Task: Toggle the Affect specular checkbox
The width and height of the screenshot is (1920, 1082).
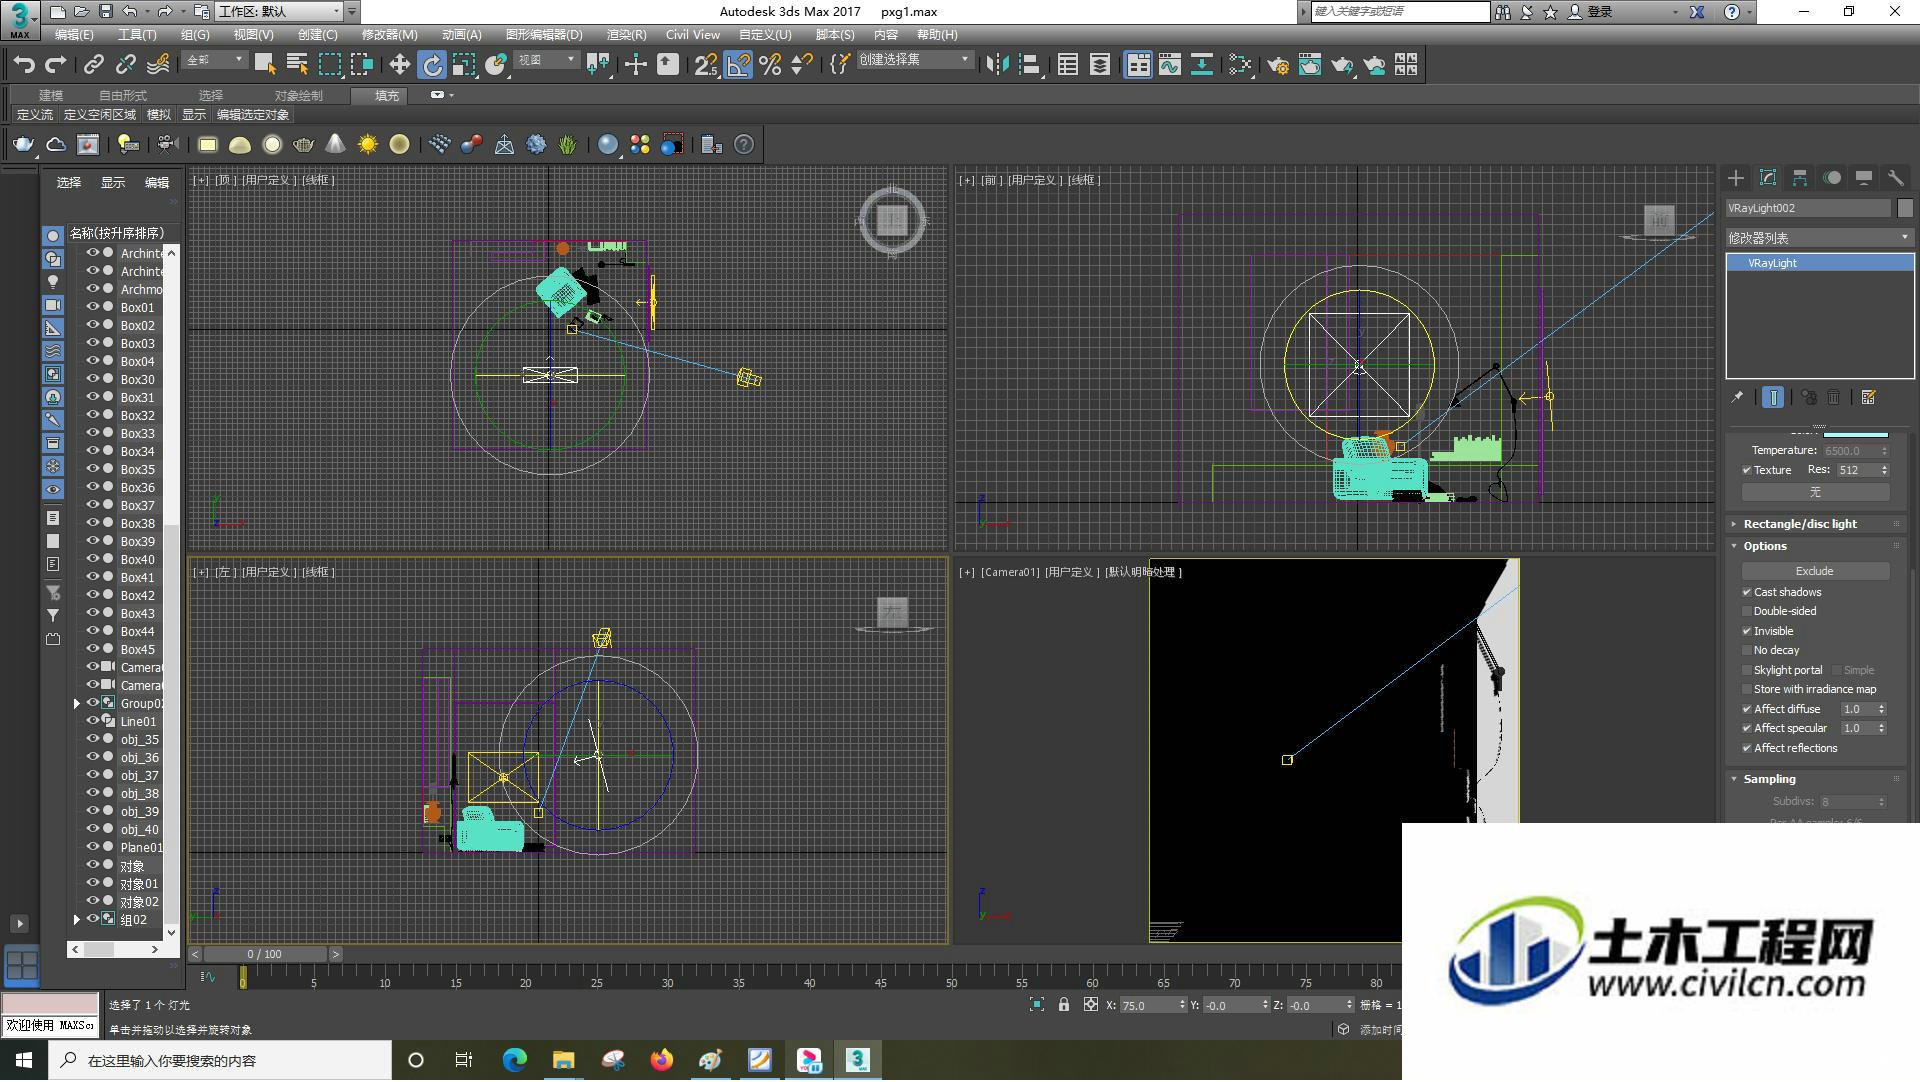Action: 1747,729
